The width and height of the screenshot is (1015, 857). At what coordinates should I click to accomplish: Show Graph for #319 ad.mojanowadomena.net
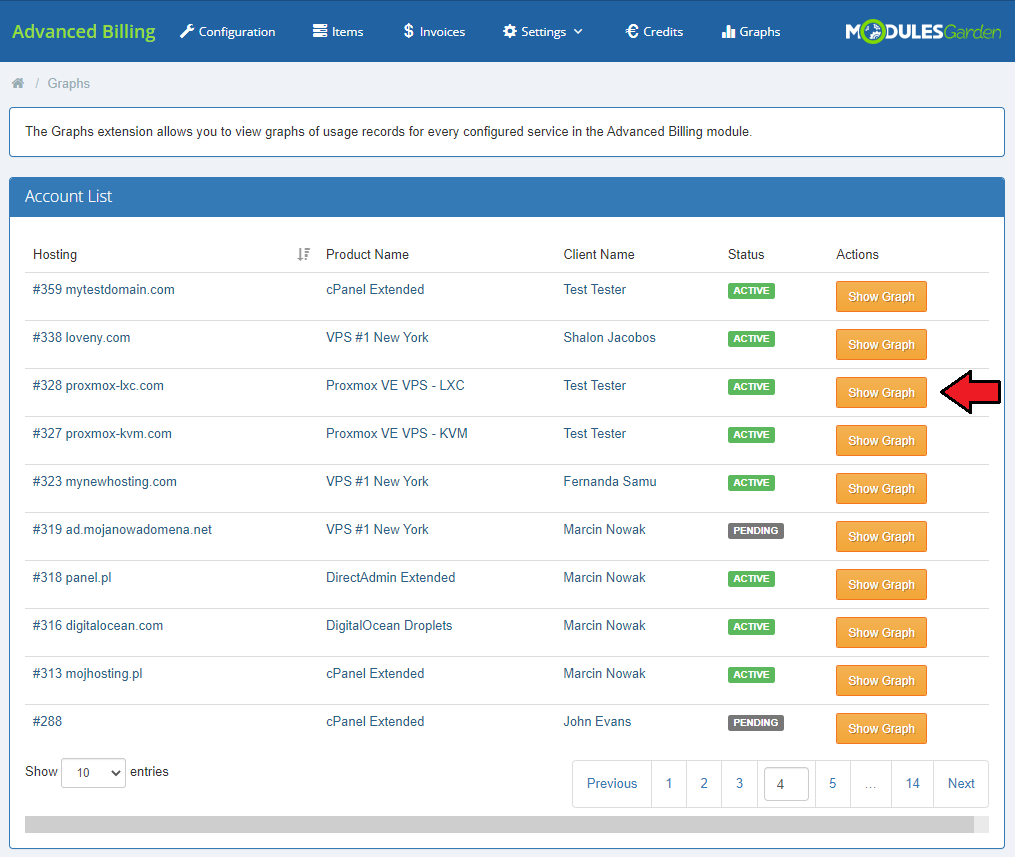(x=881, y=536)
